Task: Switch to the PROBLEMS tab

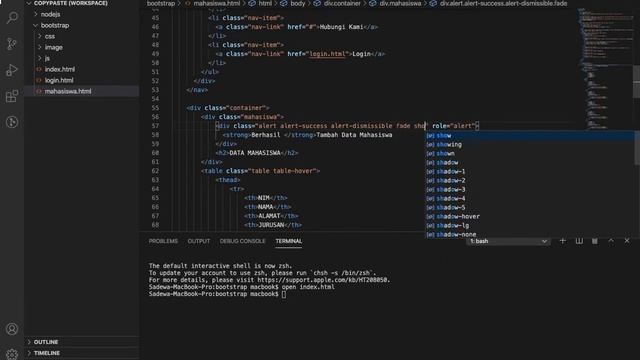Action: point(163,241)
